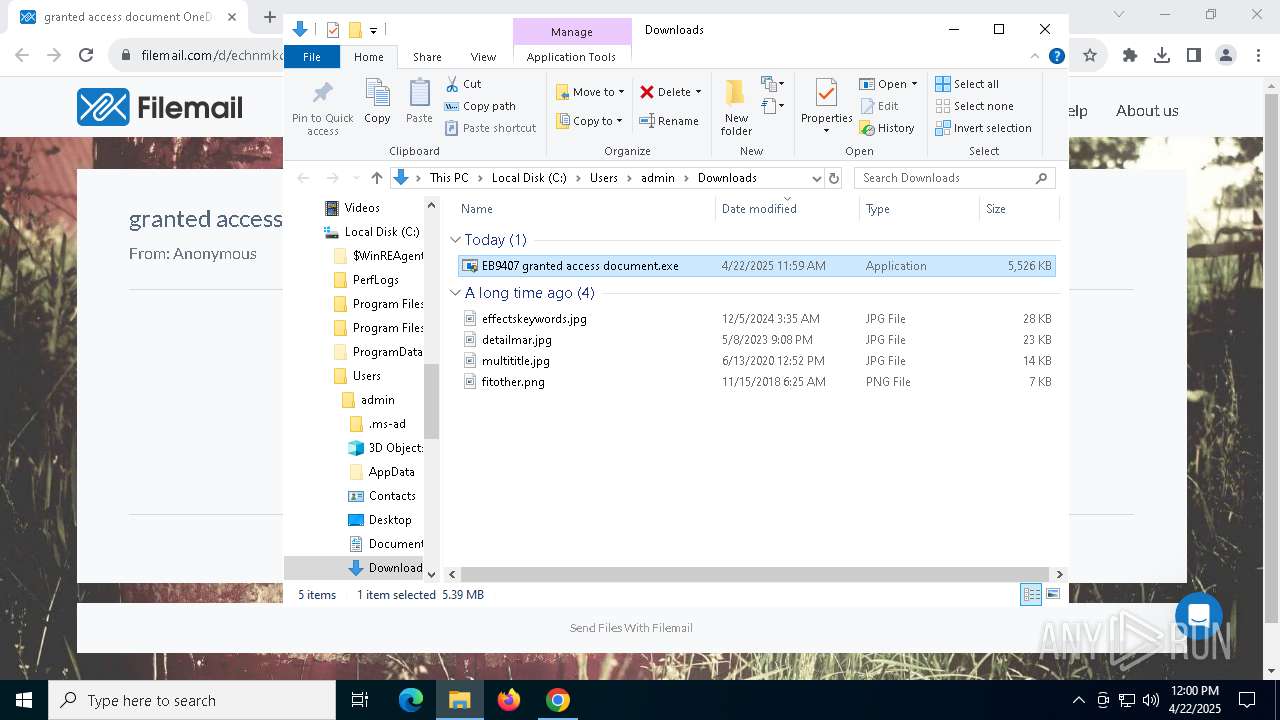Open Filemail chat widget
Viewport: 1280px width, 720px height.
click(x=1199, y=616)
